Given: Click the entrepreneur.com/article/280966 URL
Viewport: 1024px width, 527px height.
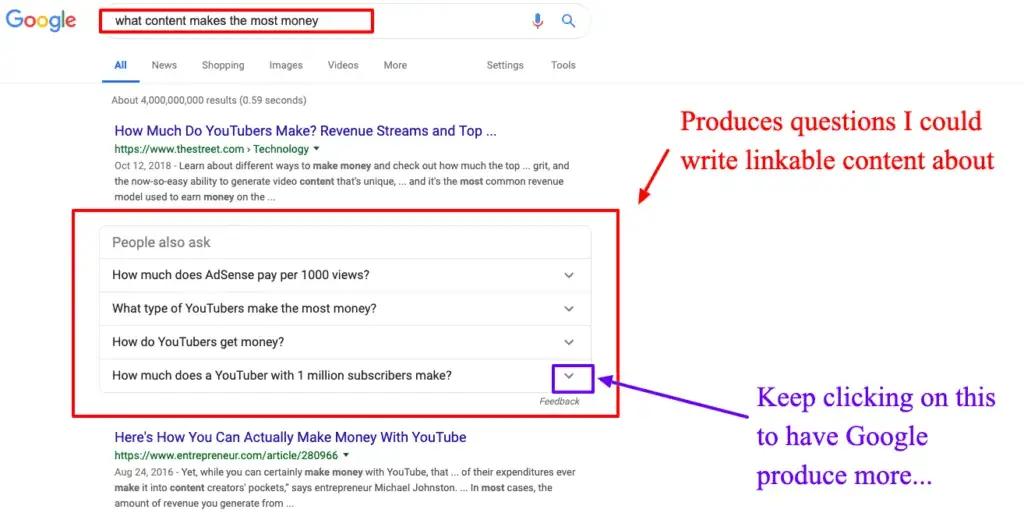Looking at the screenshot, I should point(226,455).
